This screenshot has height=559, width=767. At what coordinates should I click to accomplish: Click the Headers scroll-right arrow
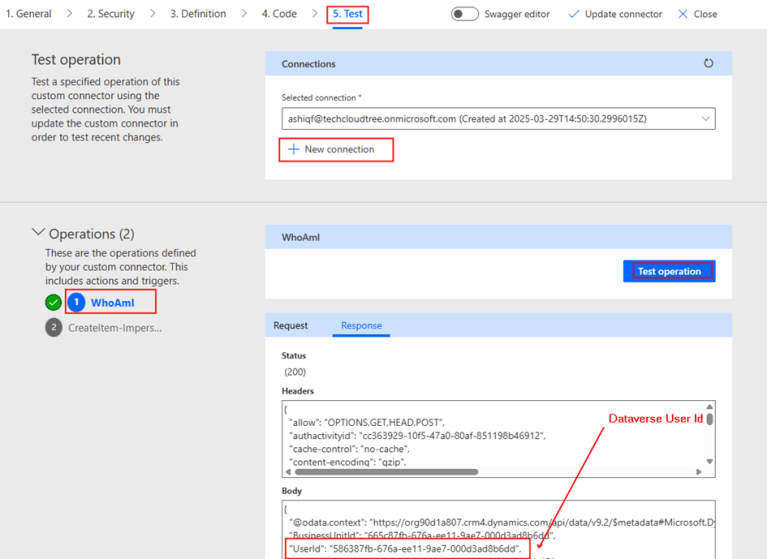699,472
